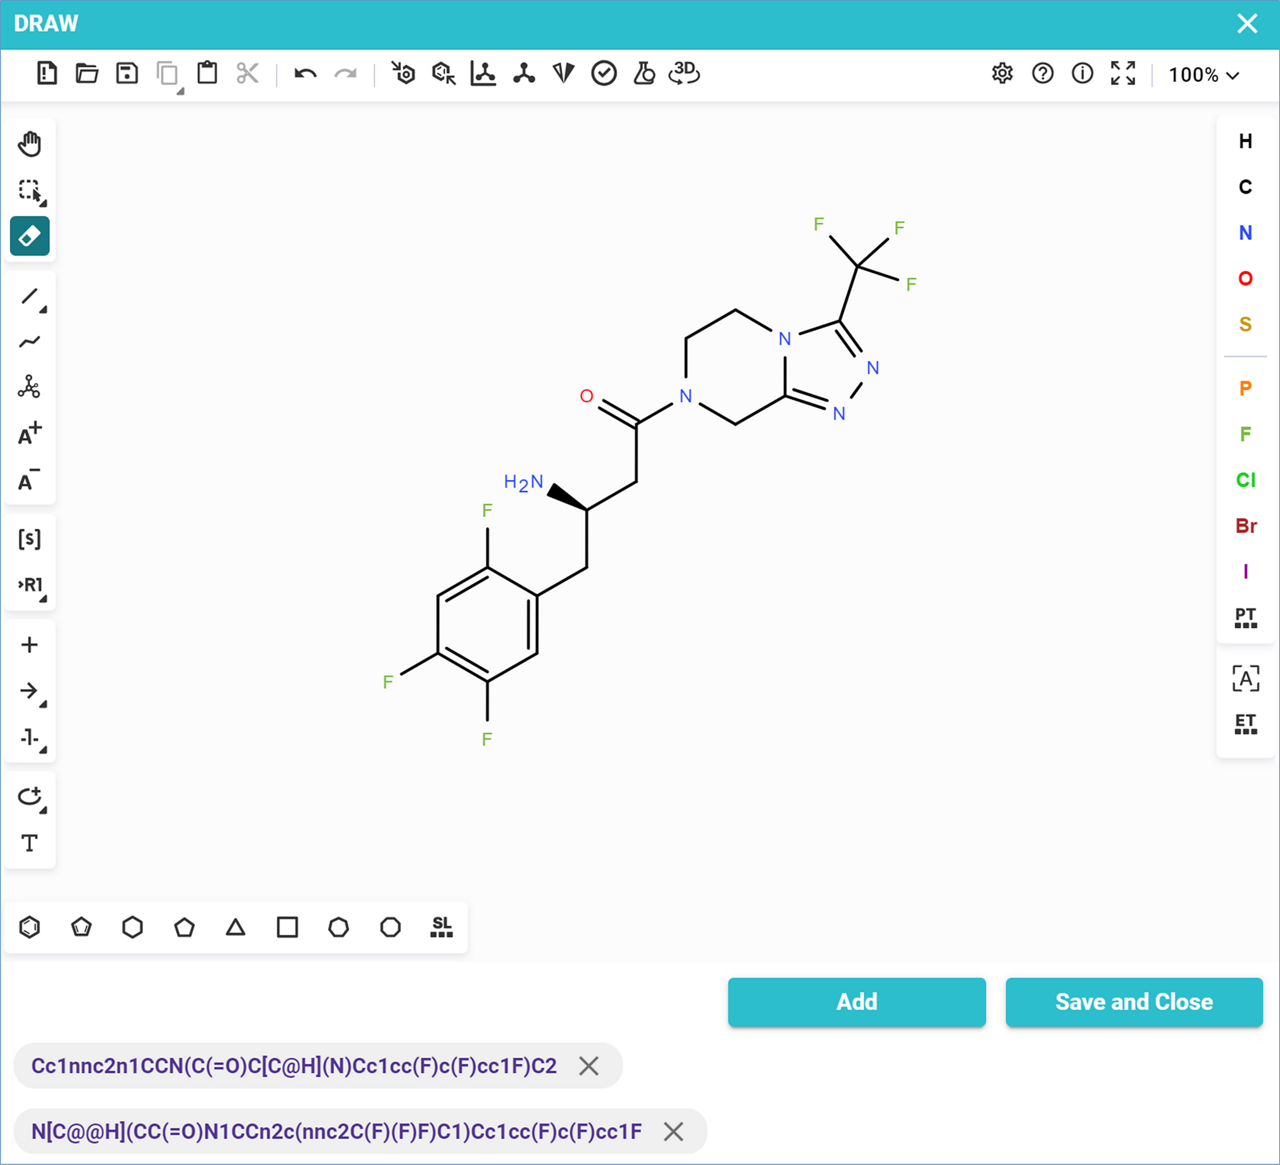Remove the first SMILES string chip

(589, 1066)
